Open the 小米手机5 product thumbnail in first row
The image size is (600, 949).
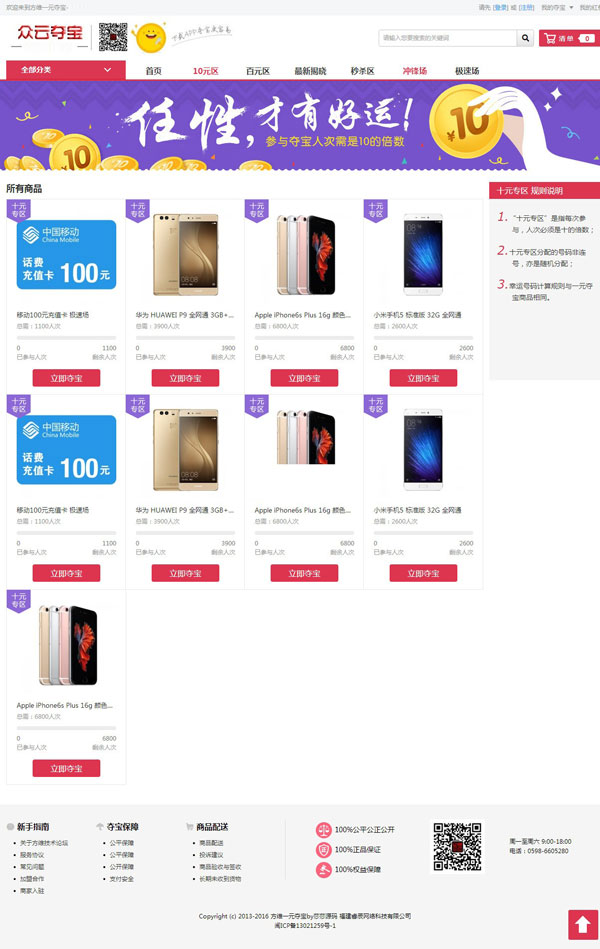pyautogui.click(x=423, y=254)
